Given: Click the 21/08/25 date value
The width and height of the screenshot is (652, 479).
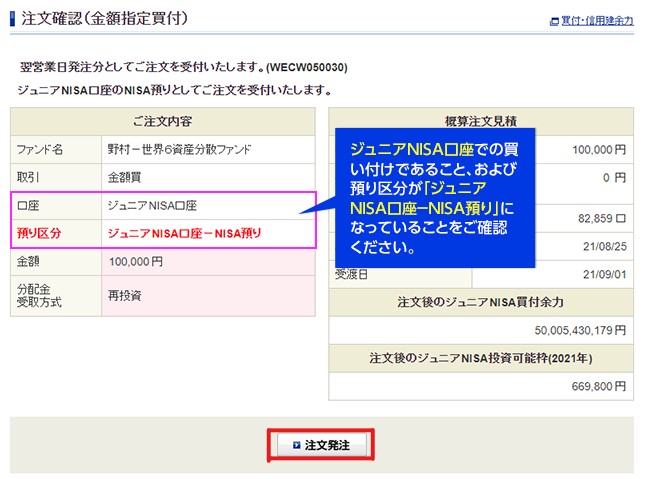Looking at the screenshot, I should point(605,247).
